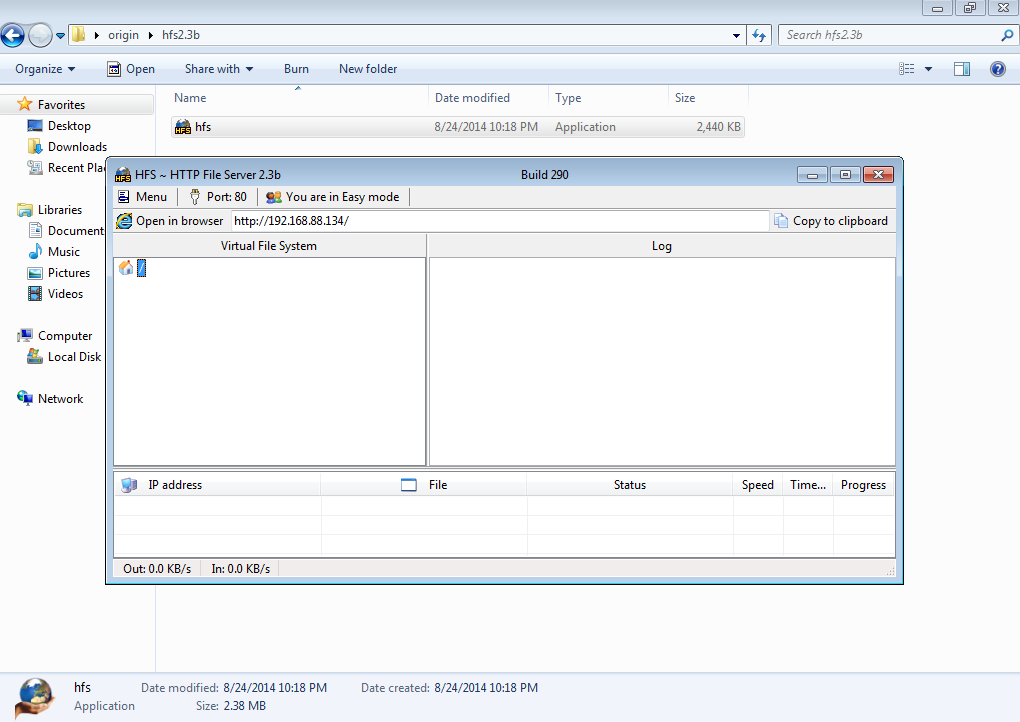Click the plug icon next to Port
1020x722 pixels.
(x=195, y=197)
